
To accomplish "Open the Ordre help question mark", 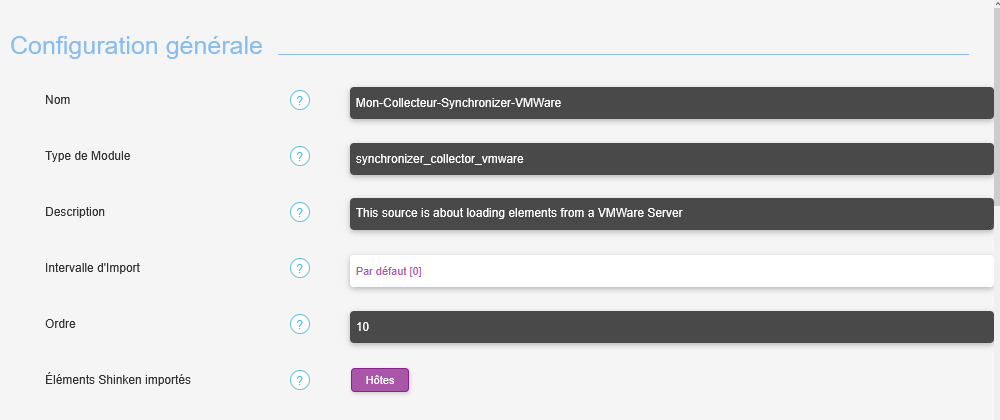I will [x=300, y=324].
